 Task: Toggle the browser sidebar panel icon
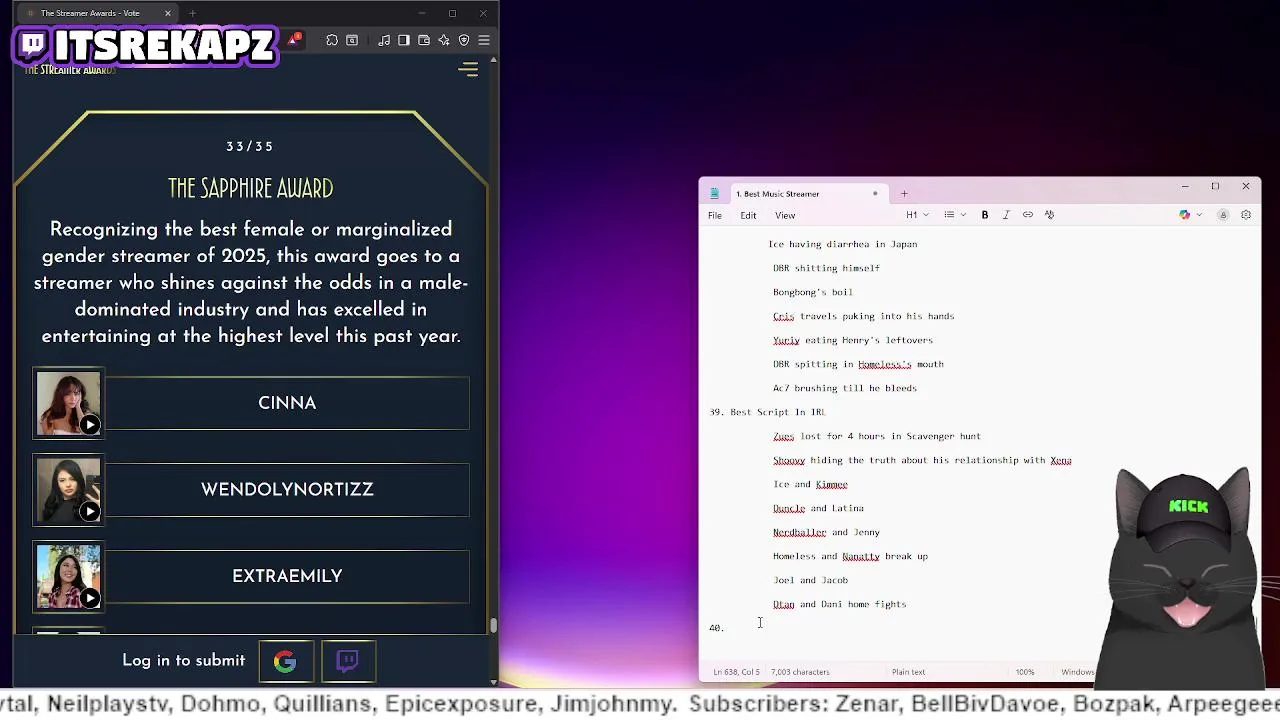404,40
